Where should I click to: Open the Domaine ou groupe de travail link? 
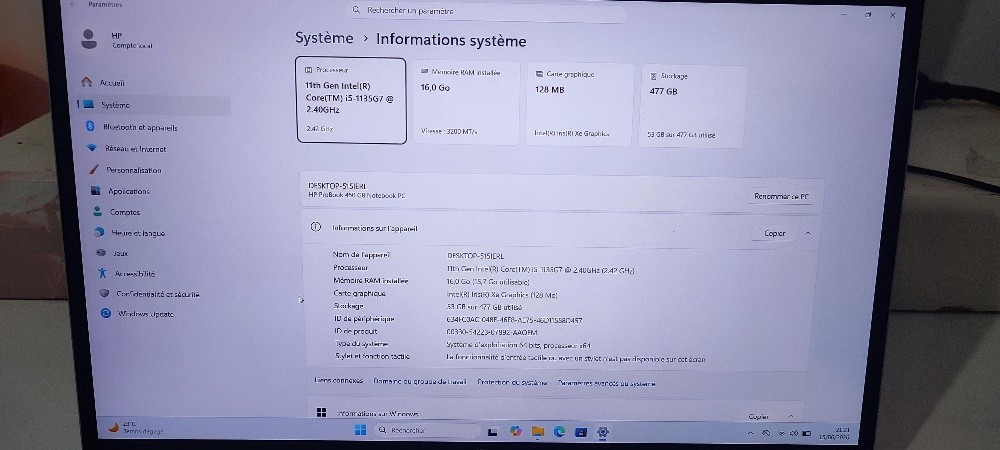(x=420, y=382)
